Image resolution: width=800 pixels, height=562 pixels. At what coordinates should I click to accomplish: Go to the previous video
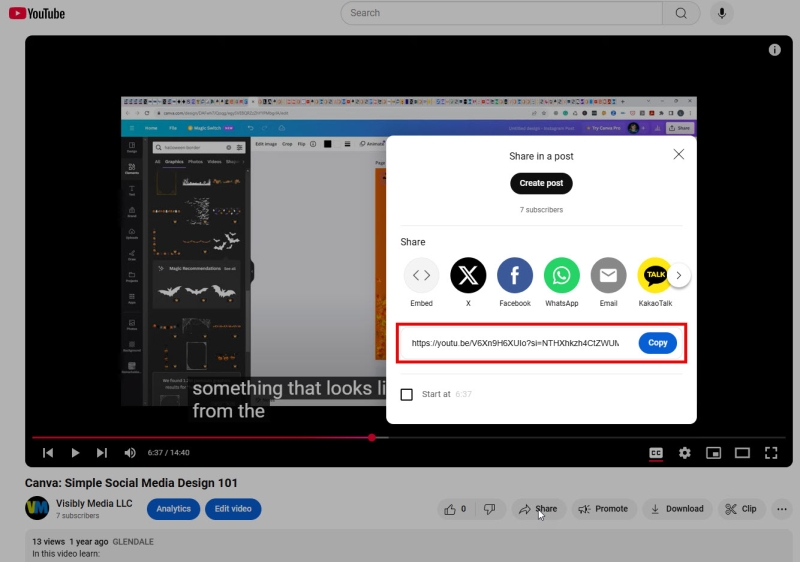coord(48,452)
